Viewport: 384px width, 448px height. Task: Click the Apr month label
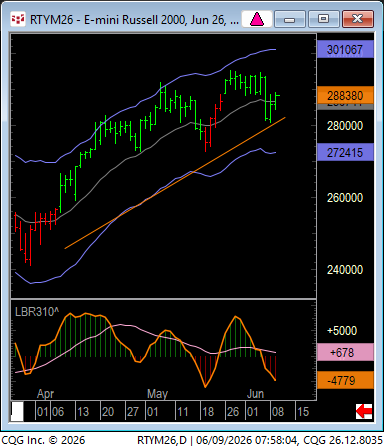point(45,394)
